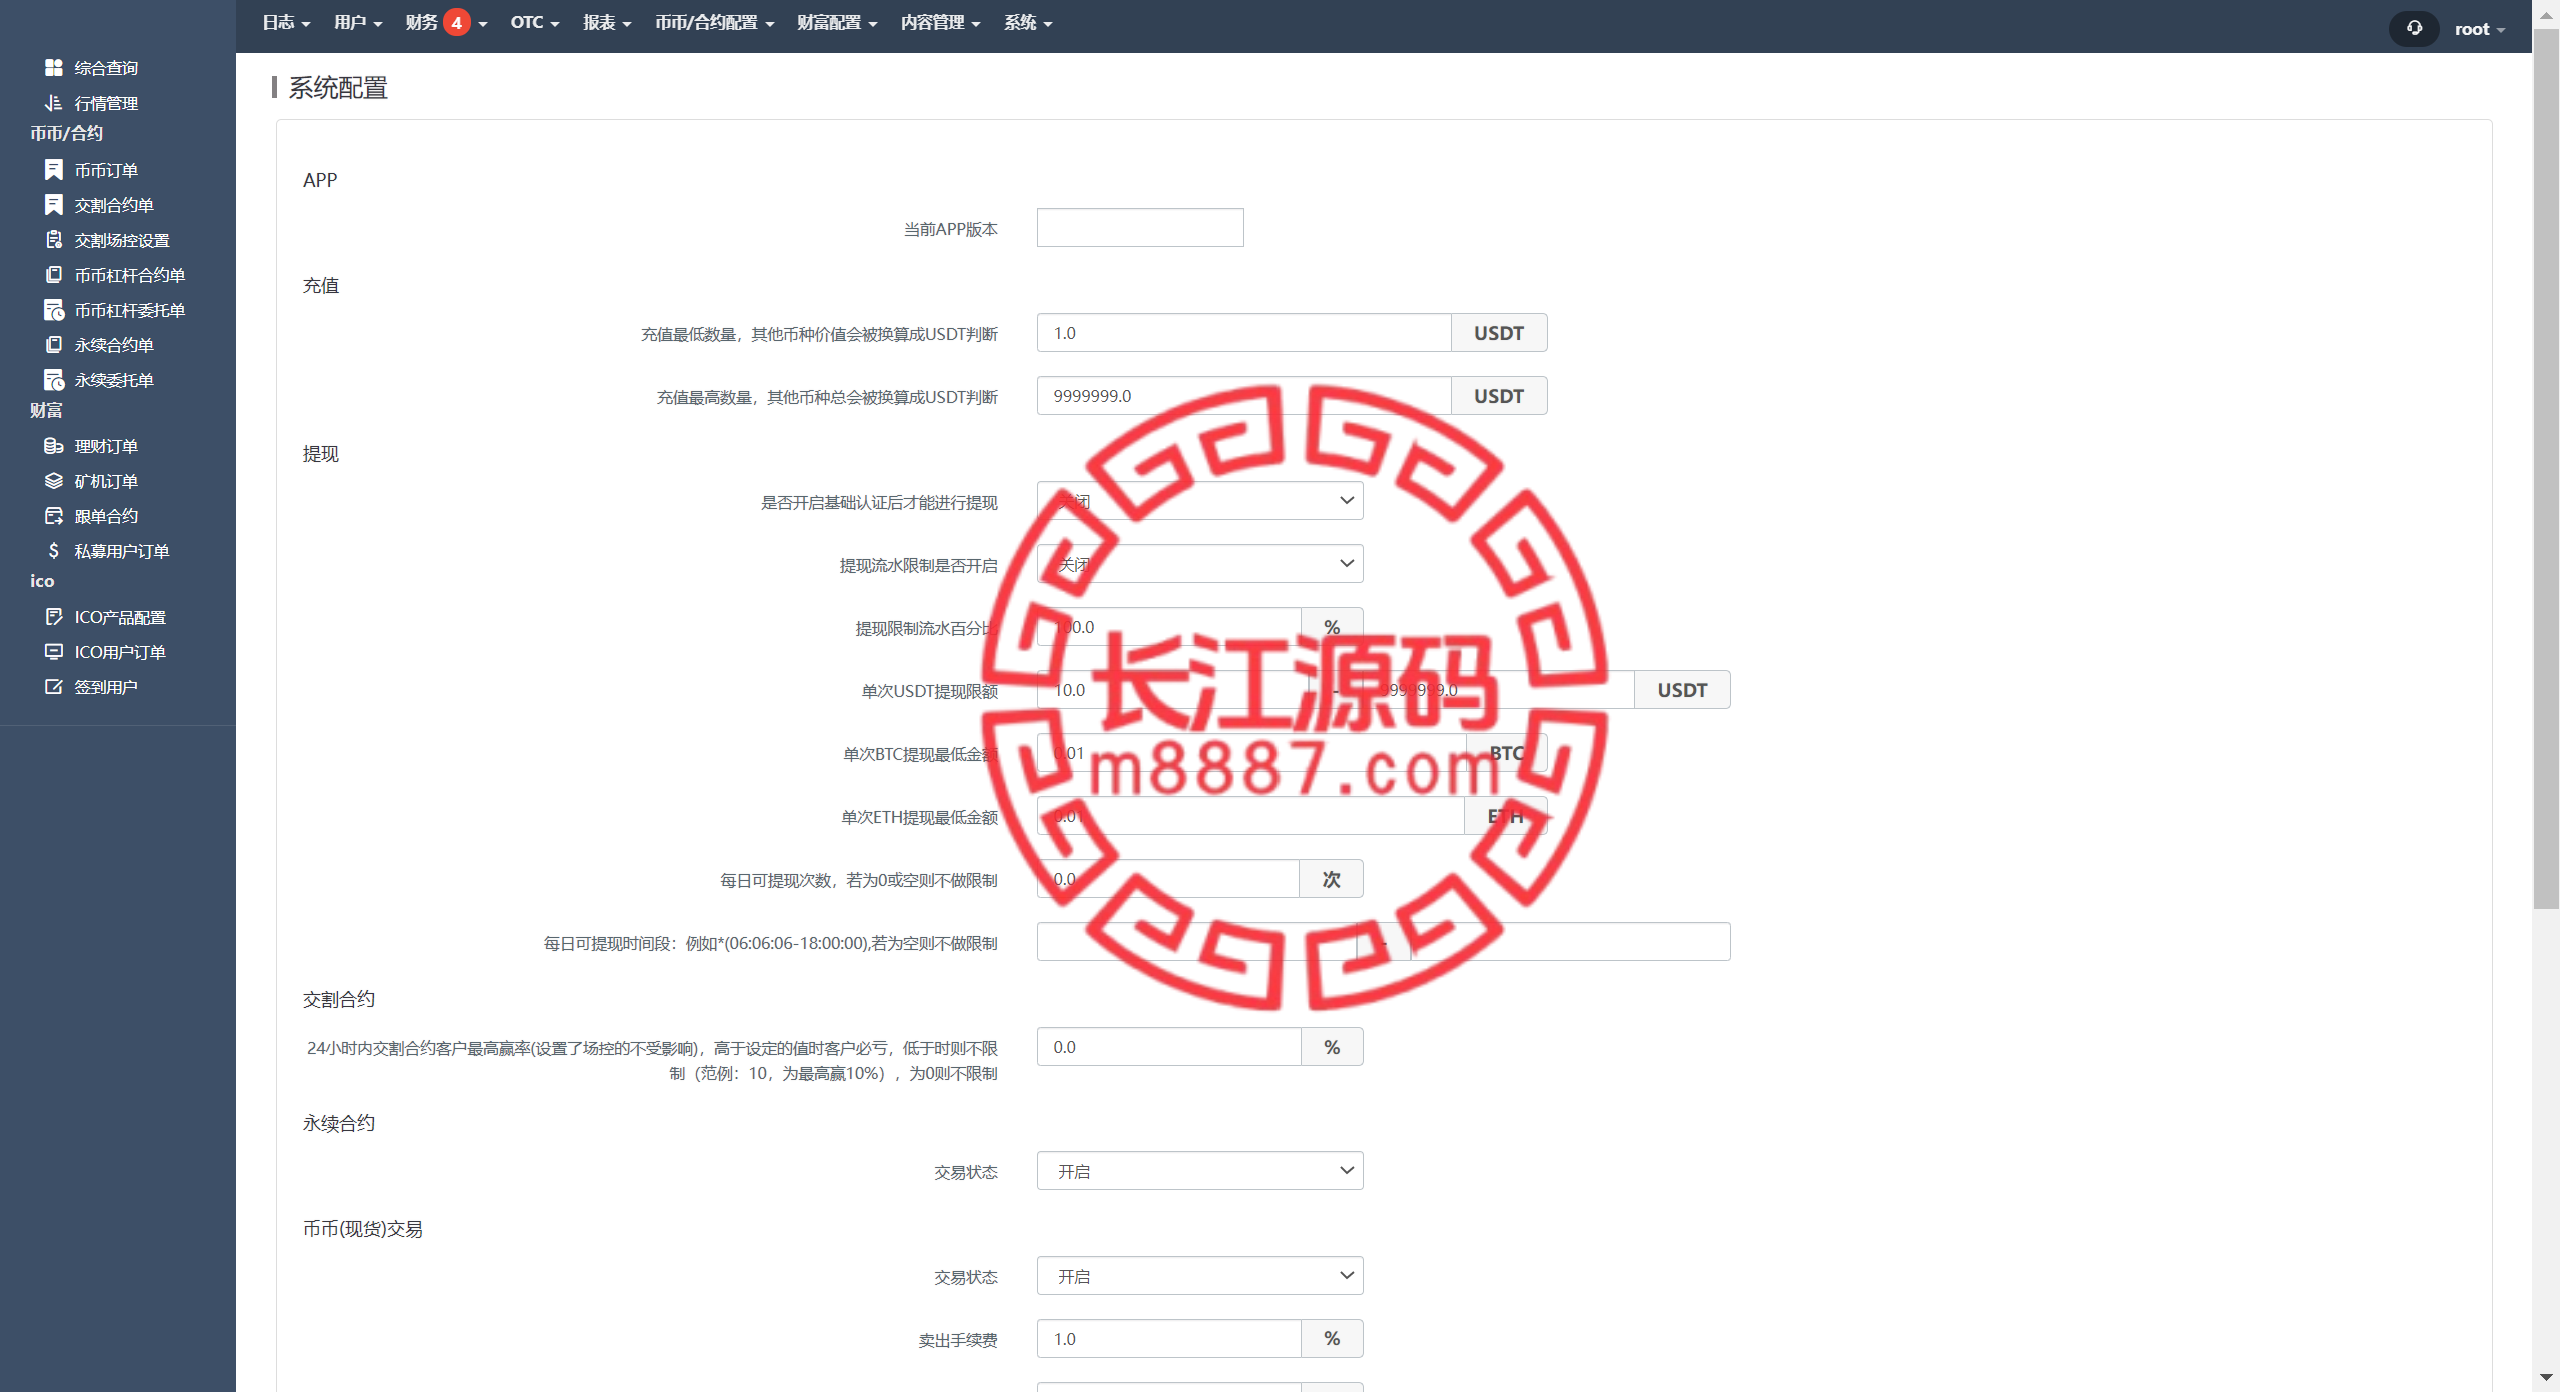The image size is (2560, 1392).
Task: Click the 理财订单 coins icon
Action: tap(54, 446)
